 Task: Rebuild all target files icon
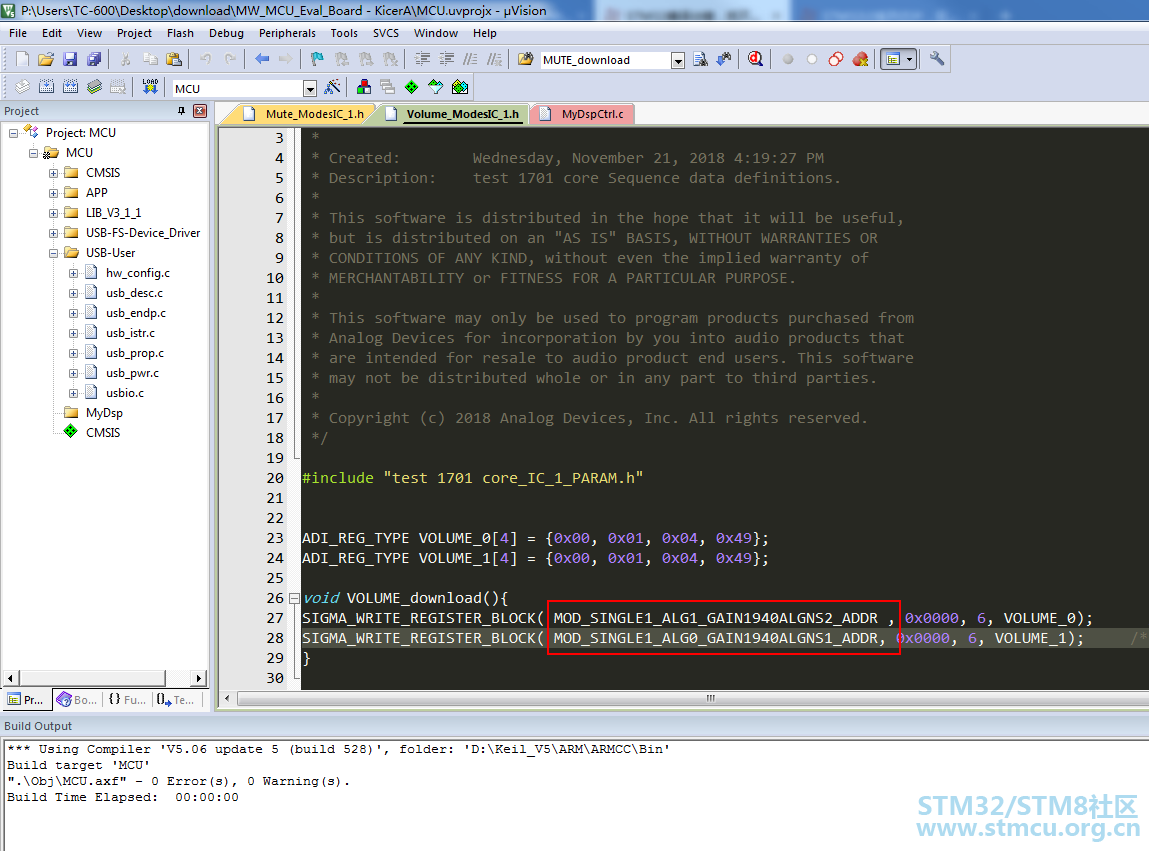click(x=70, y=87)
